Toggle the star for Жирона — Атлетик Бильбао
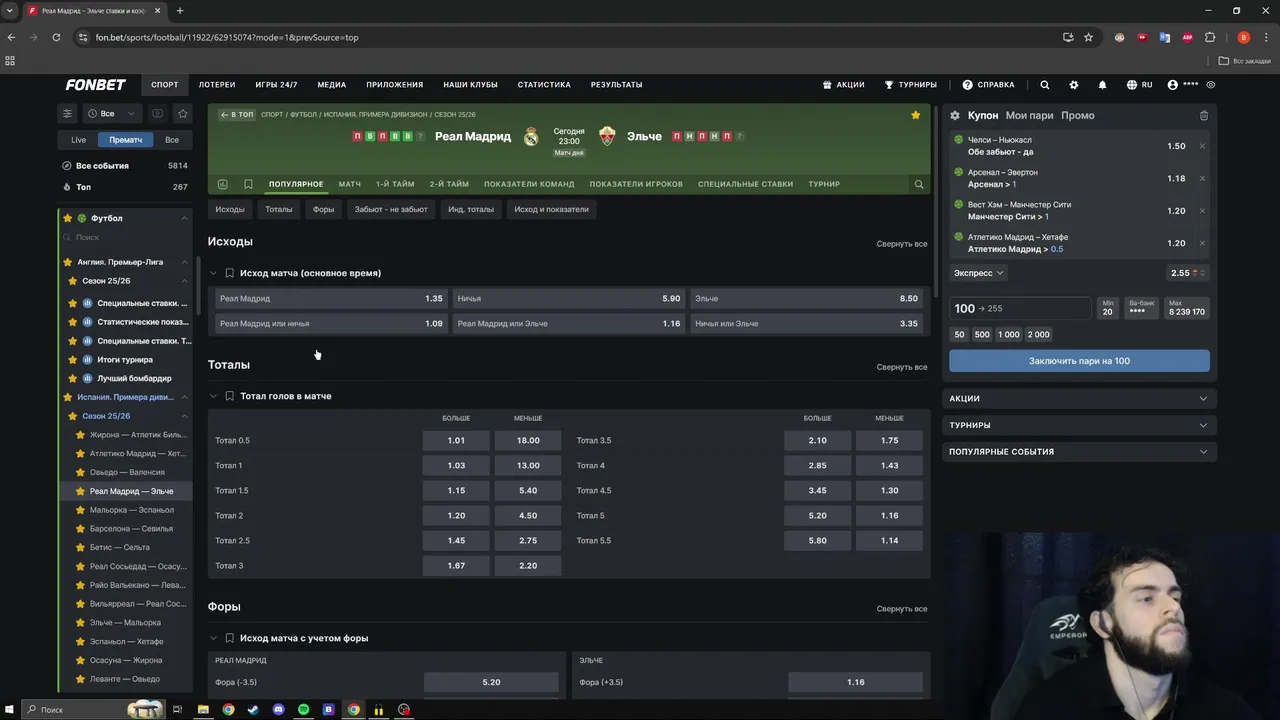 pyautogui.click(x=80, y=435)
